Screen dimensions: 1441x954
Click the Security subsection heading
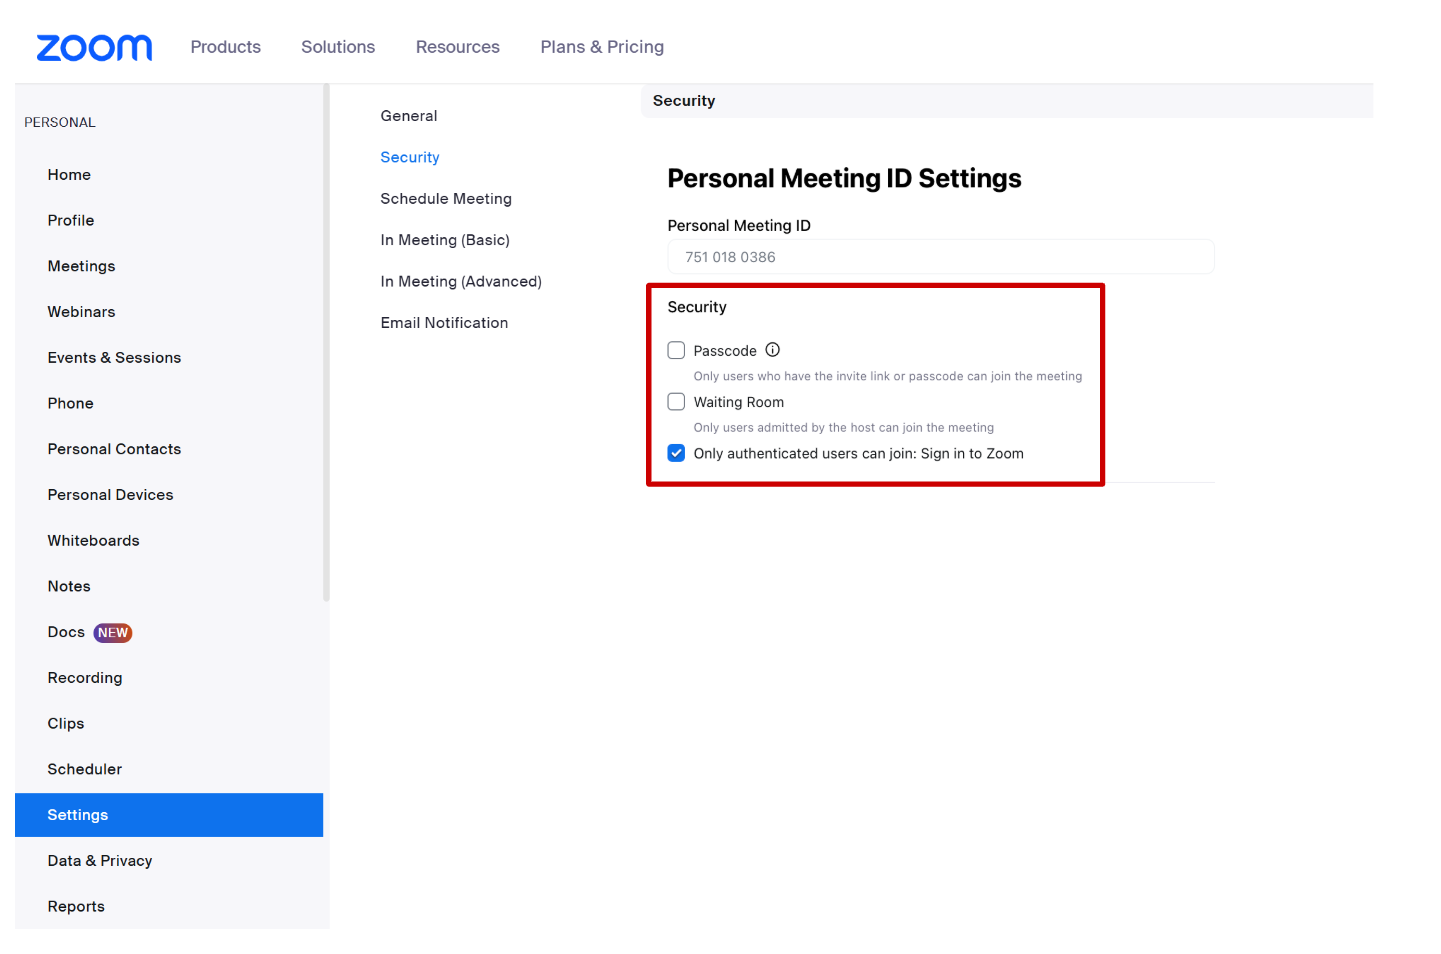click(697, 307)
